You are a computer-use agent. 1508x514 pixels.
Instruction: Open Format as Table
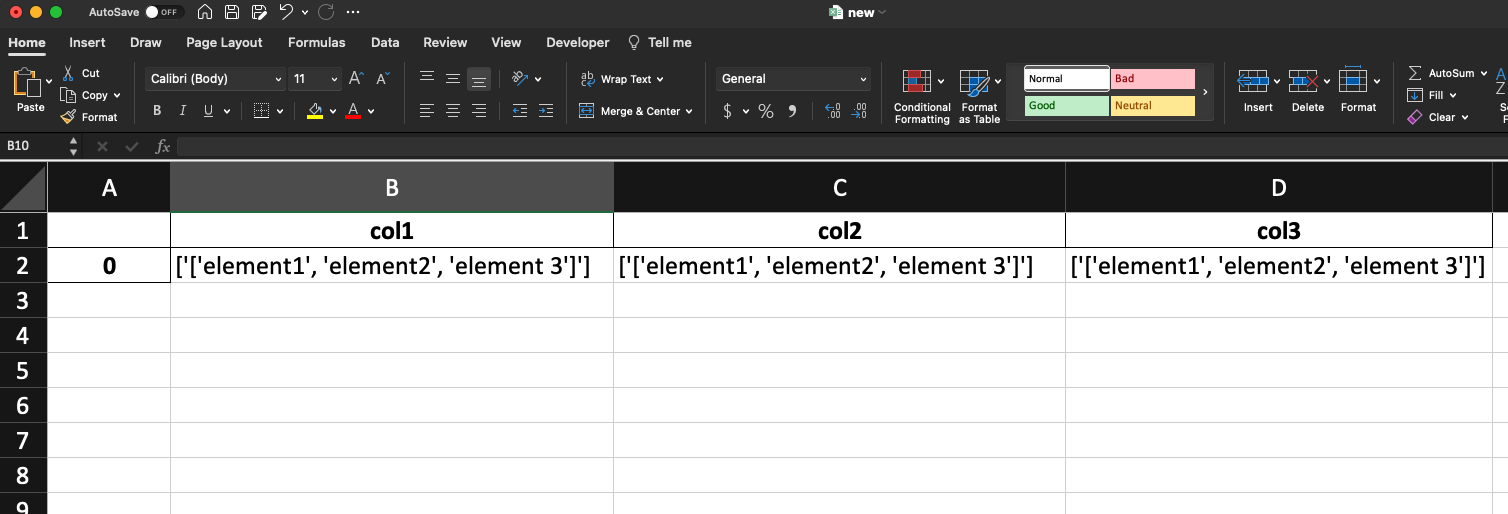pyautogui.click(x=979, y=96)
